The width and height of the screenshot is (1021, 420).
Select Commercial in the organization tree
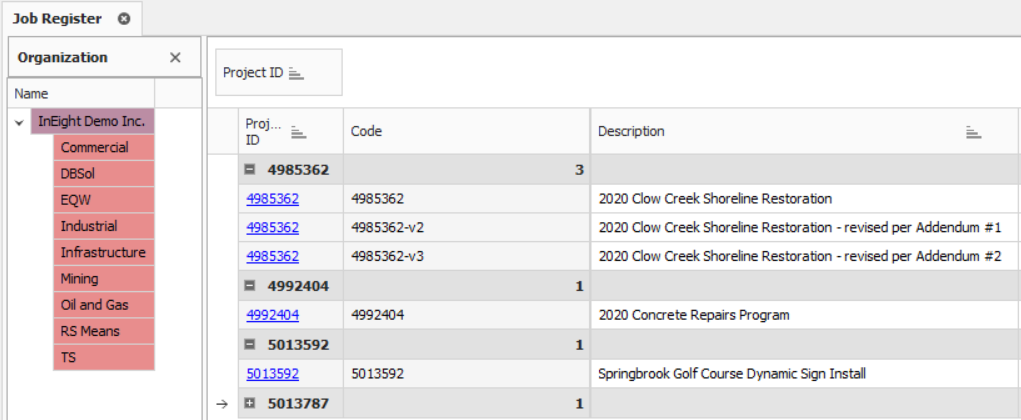(x=94, y=148)
